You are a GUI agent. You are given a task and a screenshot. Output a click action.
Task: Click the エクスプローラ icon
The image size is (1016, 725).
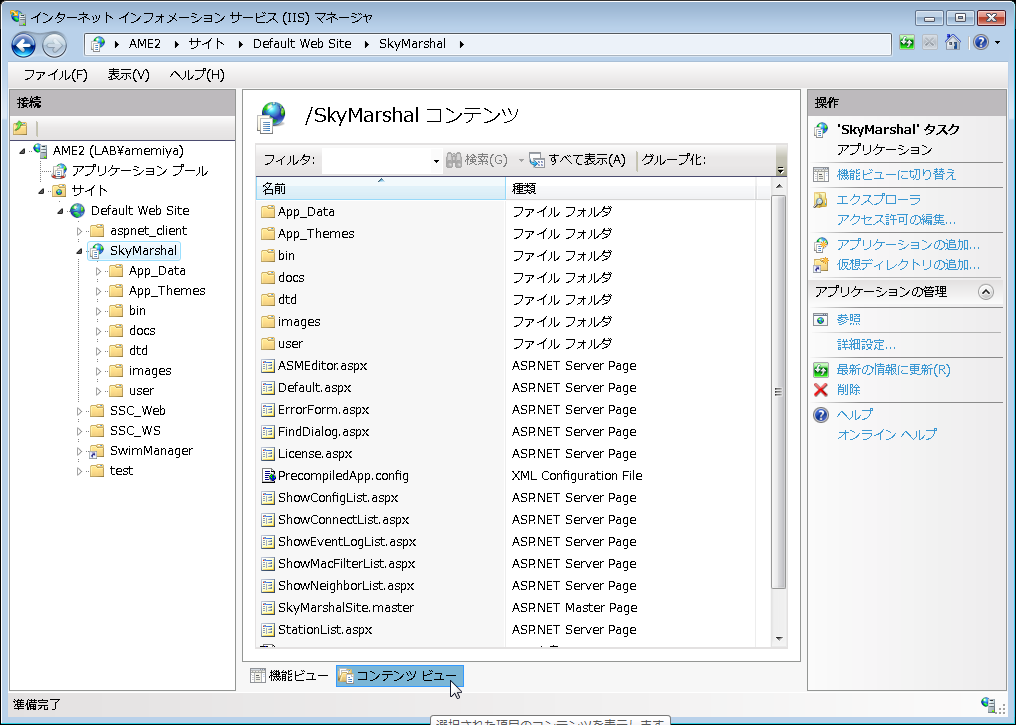pos(821,200)
